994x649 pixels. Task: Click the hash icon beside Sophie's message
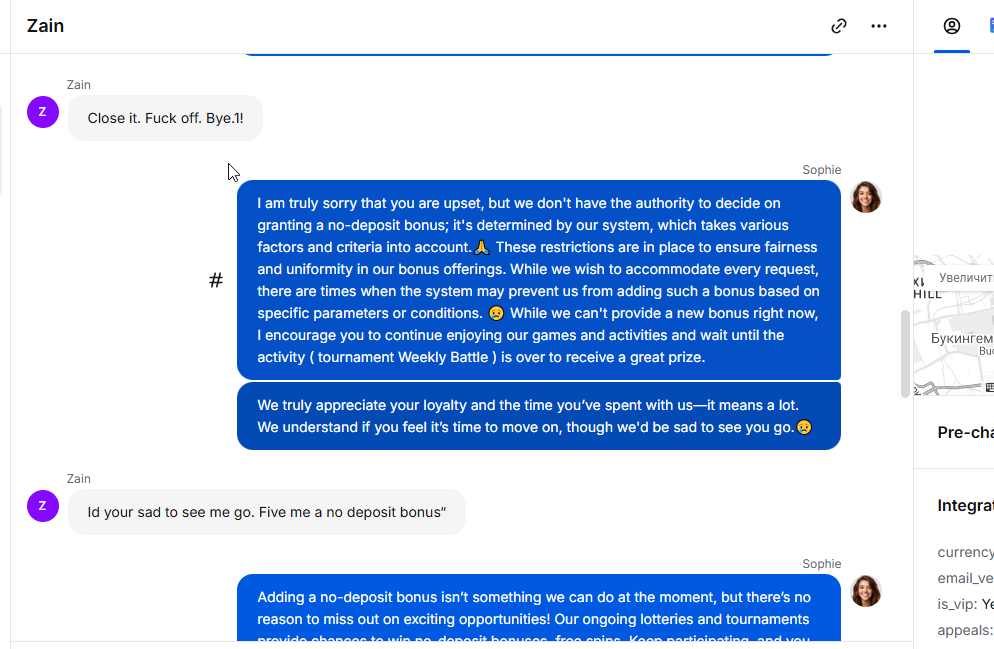[216, 281]
